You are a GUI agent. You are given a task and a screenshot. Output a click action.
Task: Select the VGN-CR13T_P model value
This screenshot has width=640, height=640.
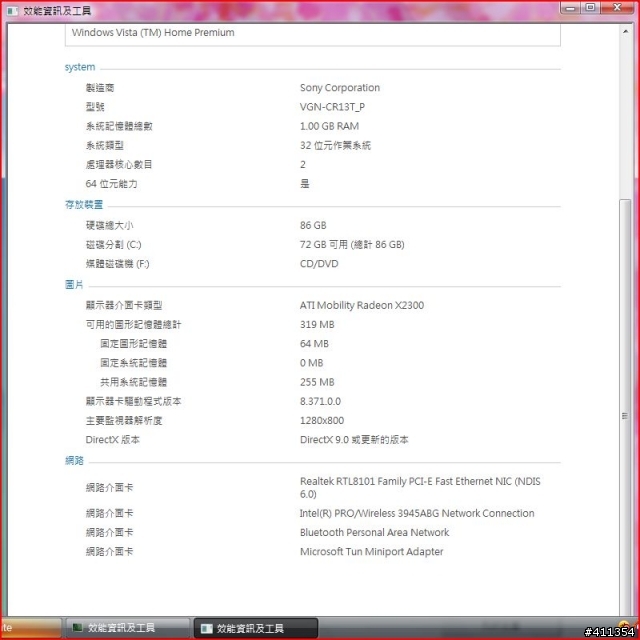coord(332,107)
